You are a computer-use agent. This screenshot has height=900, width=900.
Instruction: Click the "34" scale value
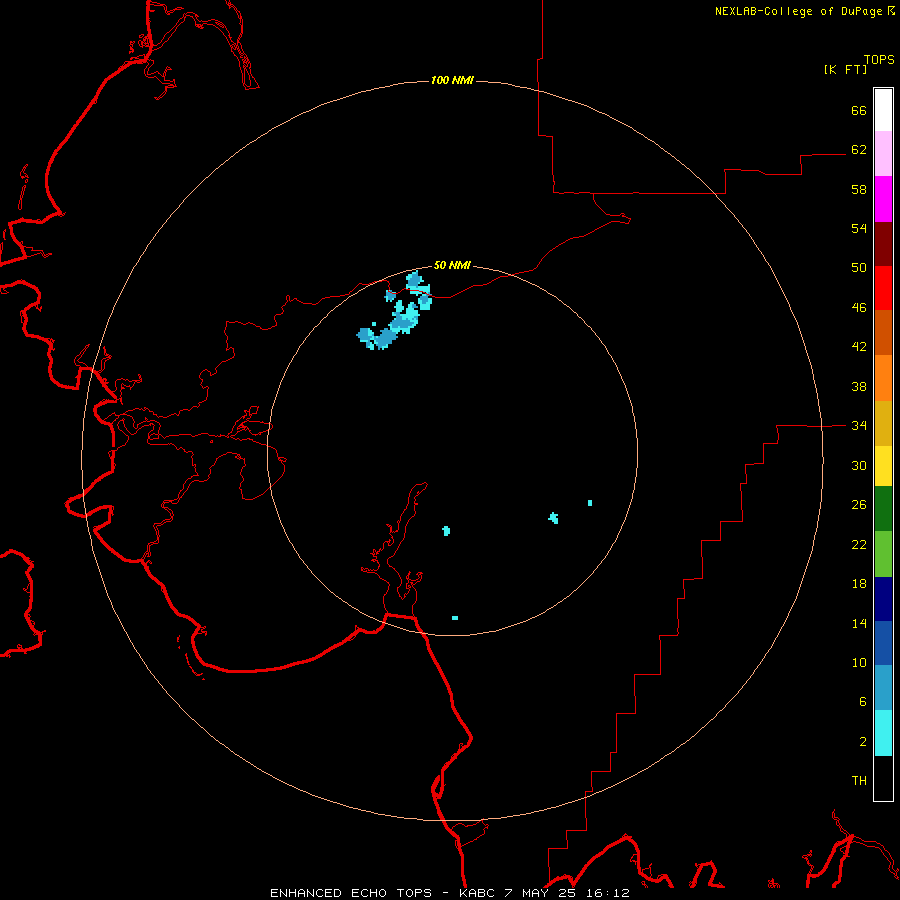(859, 426)
